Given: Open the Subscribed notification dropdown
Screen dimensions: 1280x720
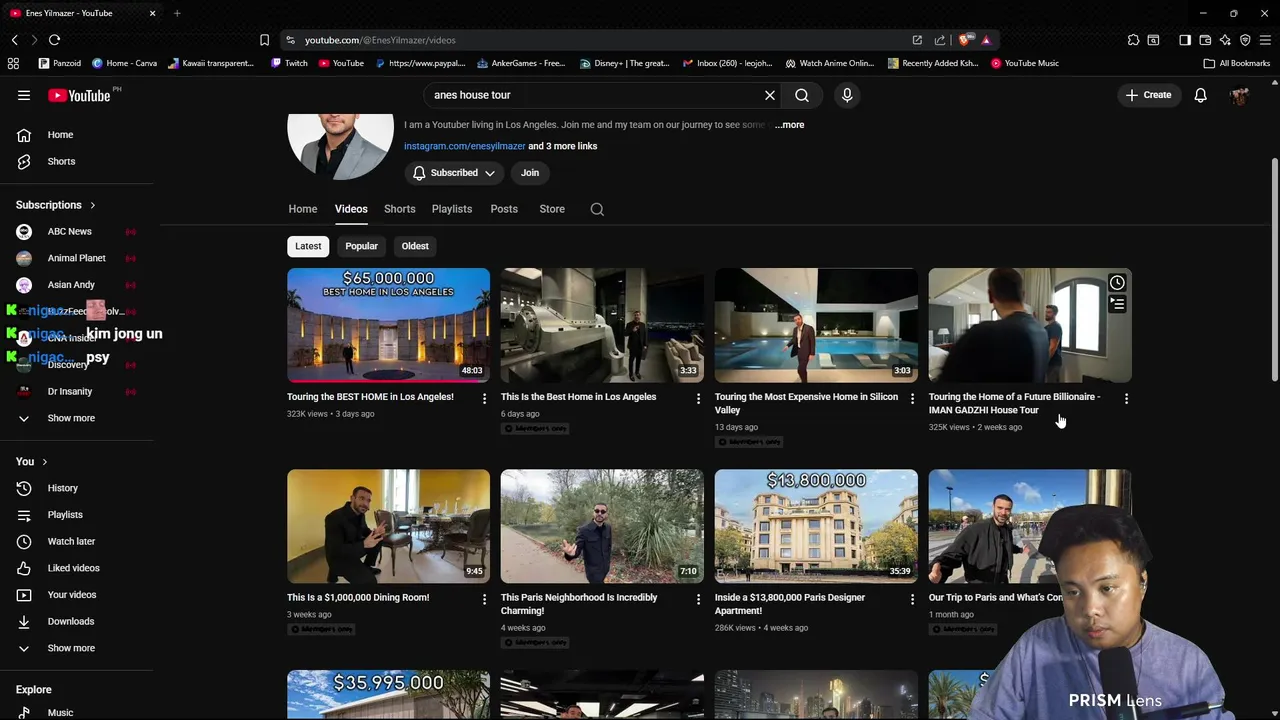Looking at the screenshot, I should tap(454, 173).
